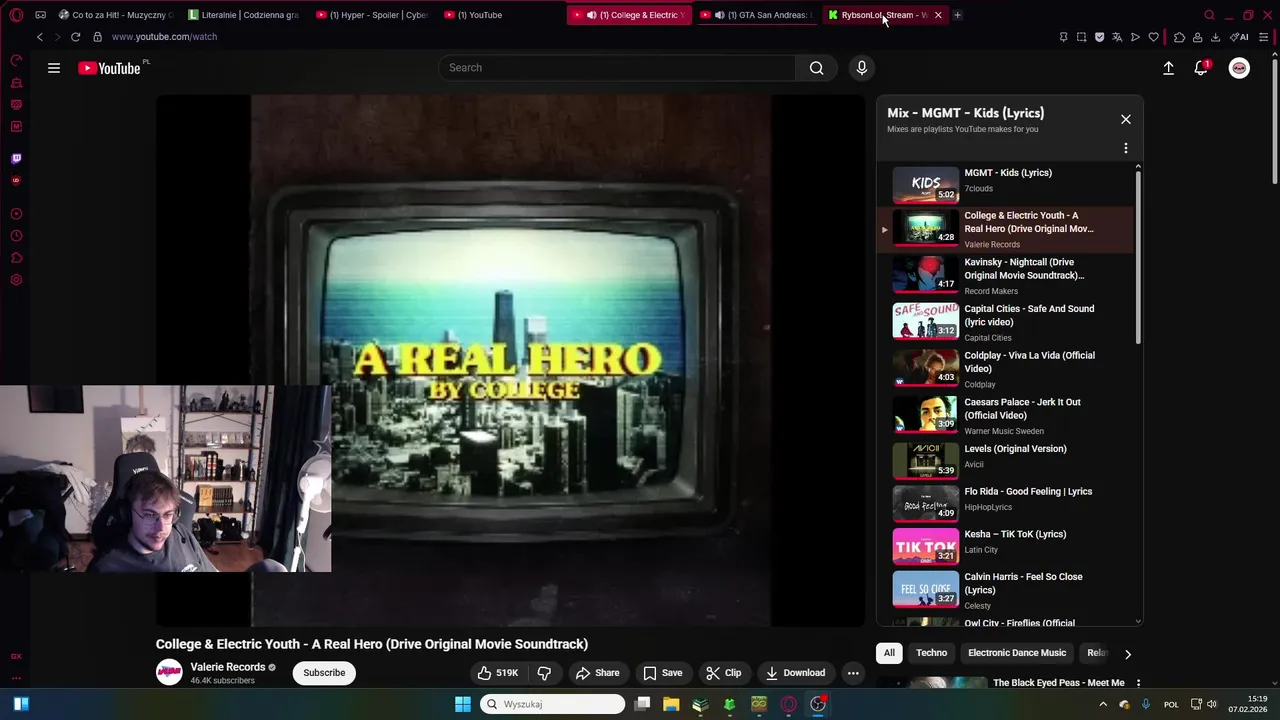Viewport: 1280px width, 720px height.
Task: Click the Windows taskbar search box
Action: click(x=553, y=704)
